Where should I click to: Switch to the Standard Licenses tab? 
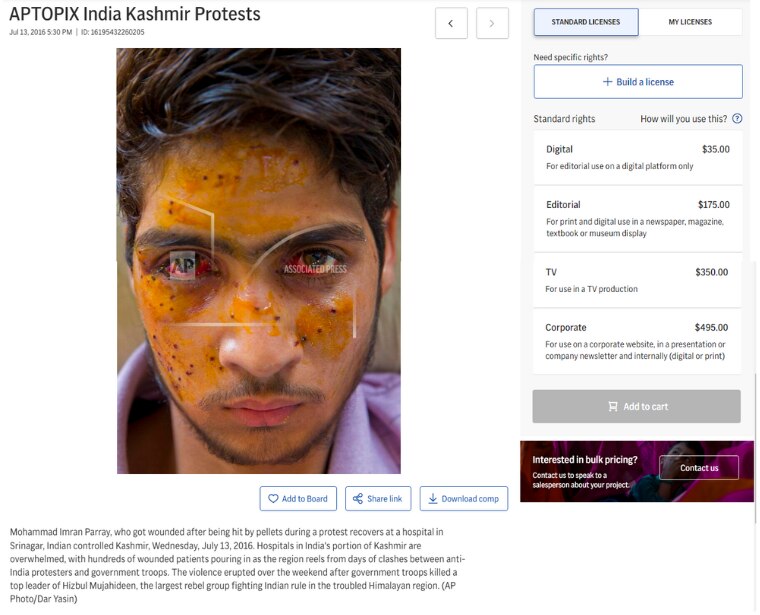(x=586, y=22)
